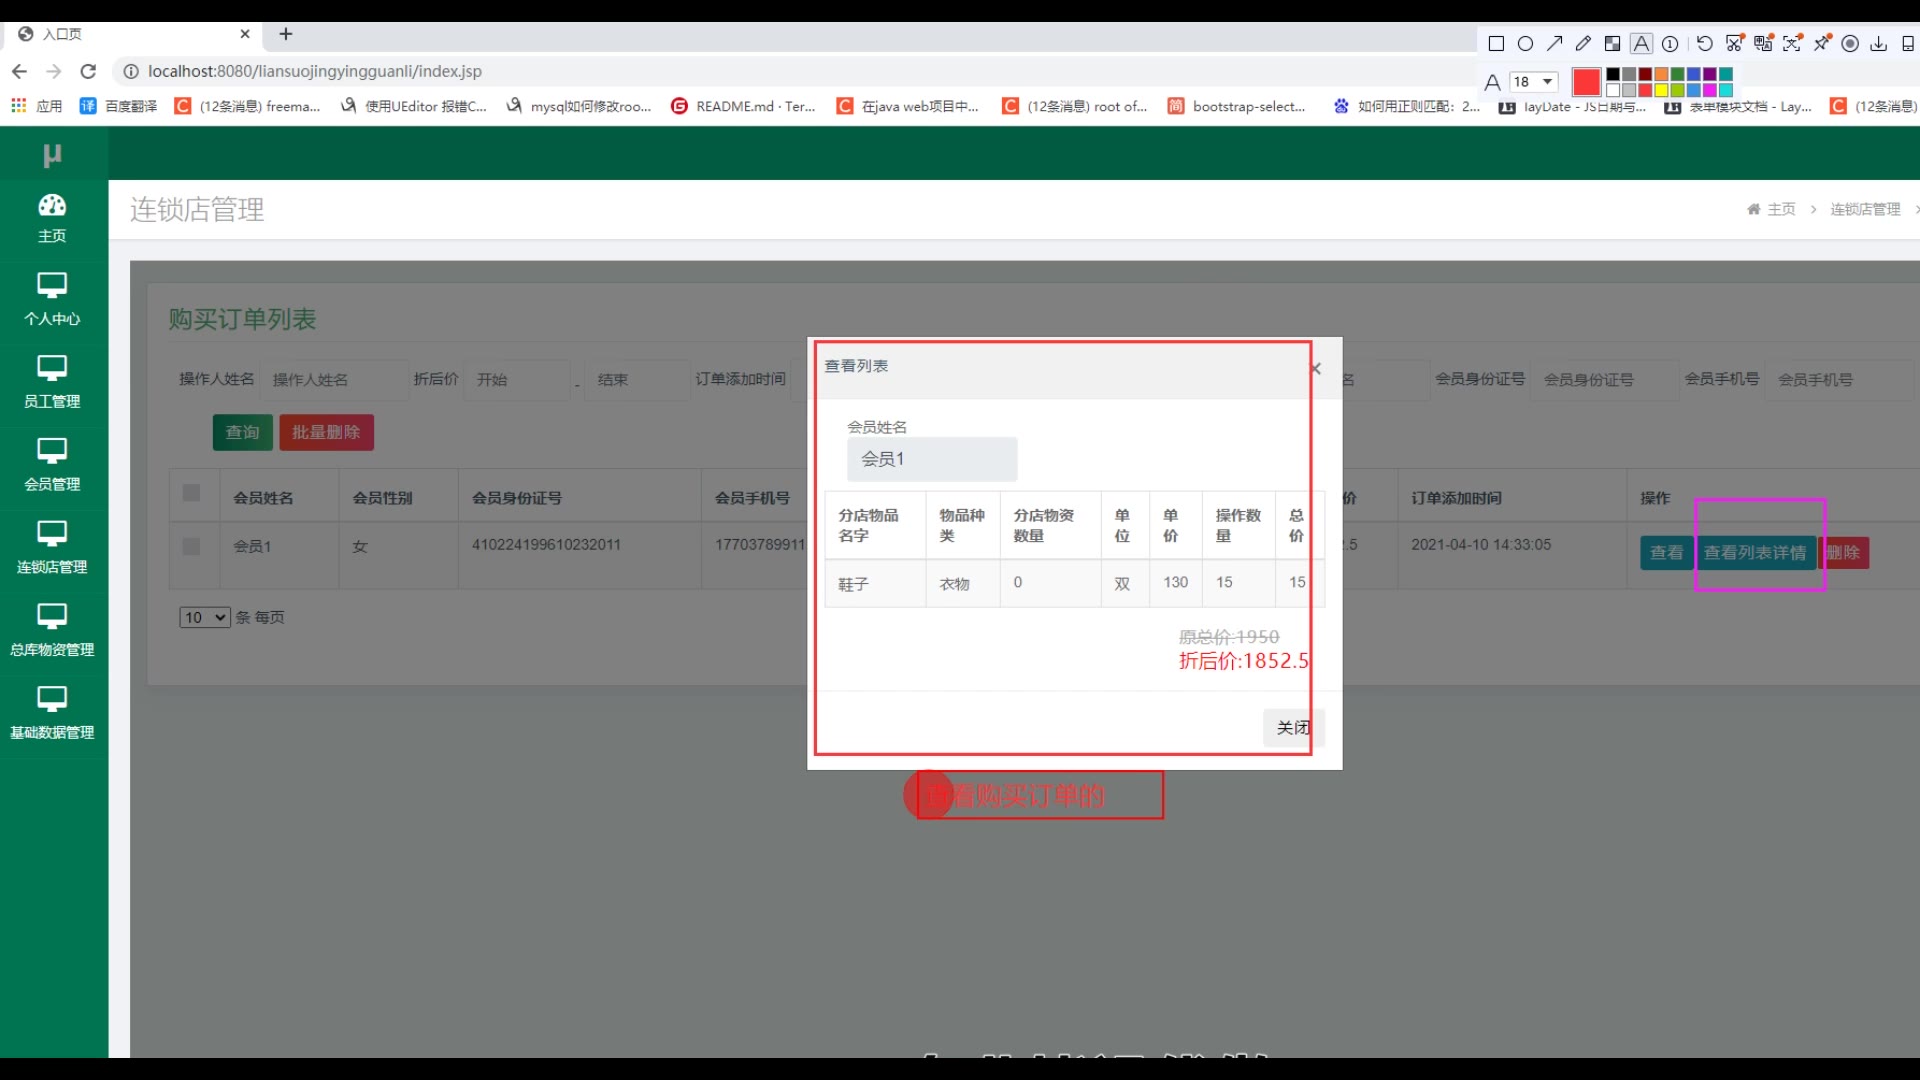The height and width of the screenshot is (1080, 1920).
Task: Open the 10 rows per page dropdown
Action: 204,618
